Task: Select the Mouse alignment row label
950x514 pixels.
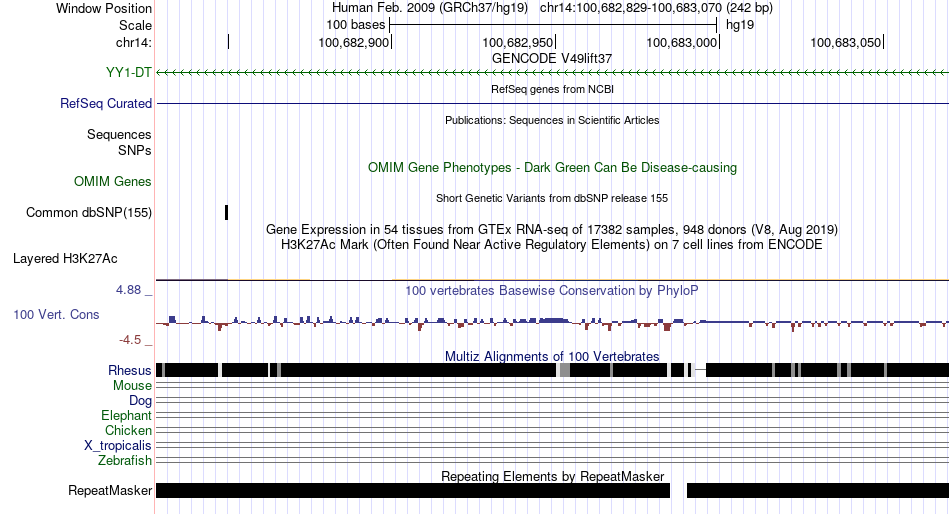Action: click(132, 385)
